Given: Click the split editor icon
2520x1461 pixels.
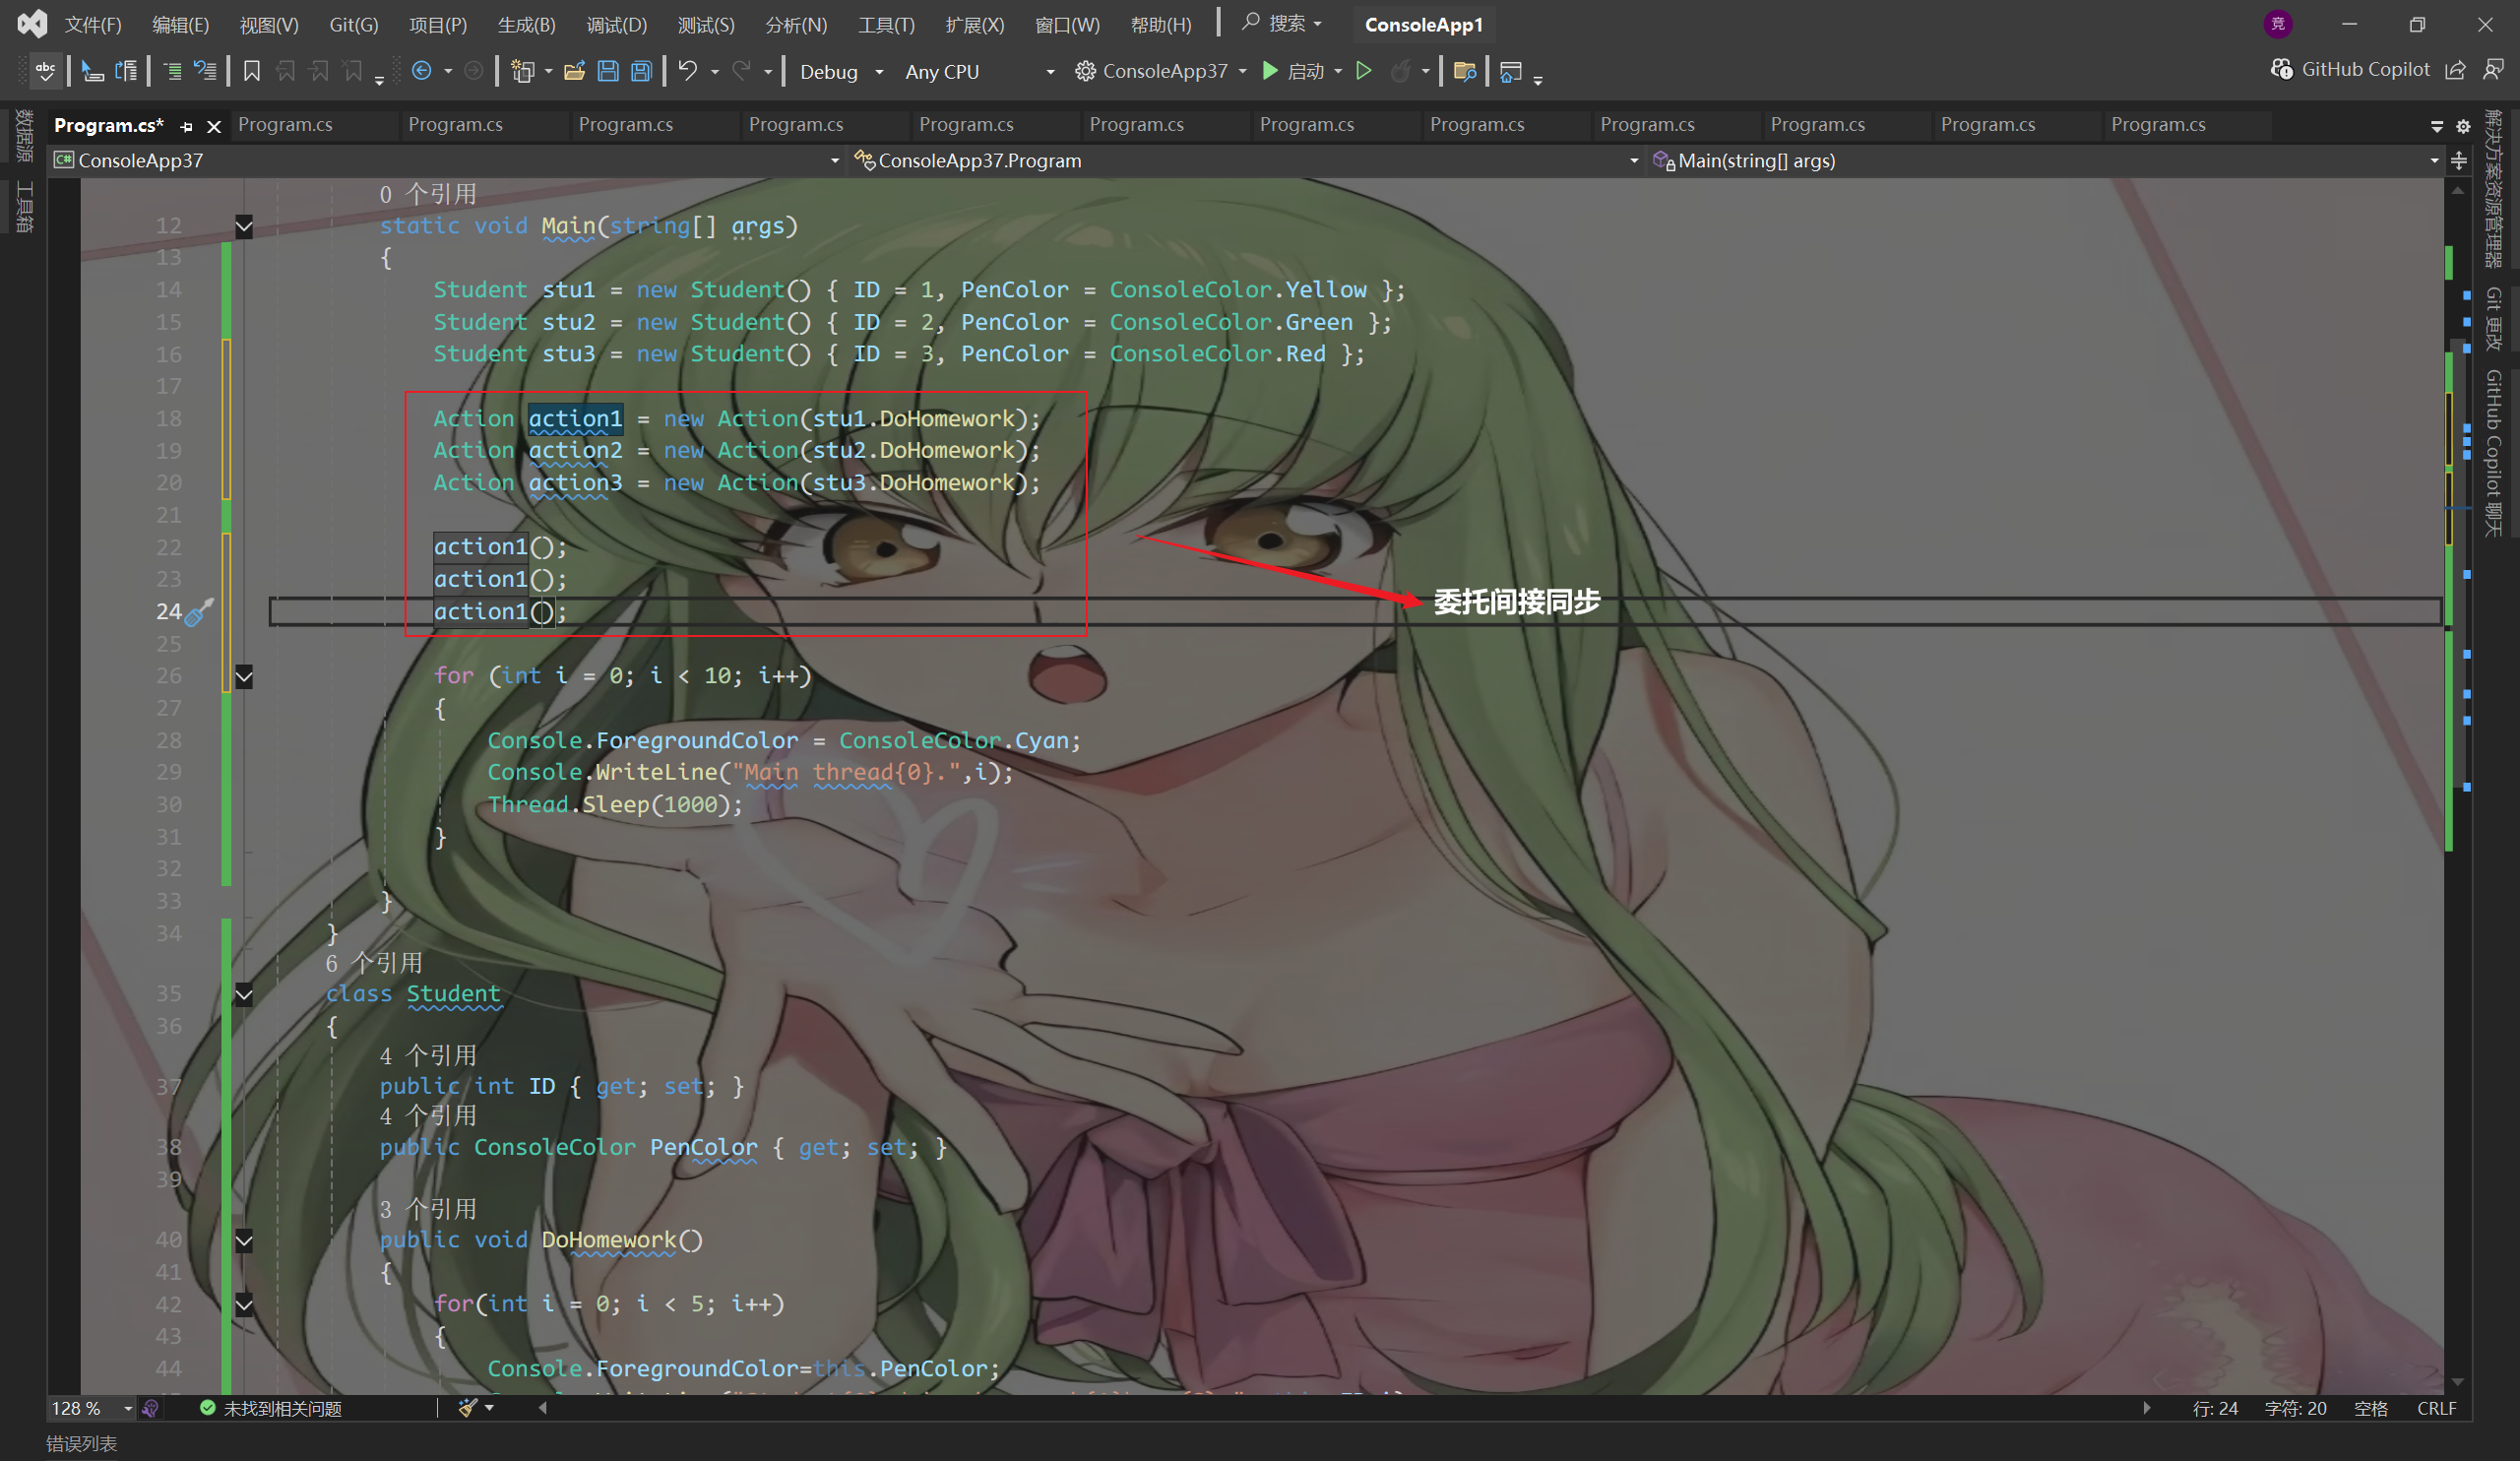Looking at the screenshot, I should click(x=2459, y=160).
